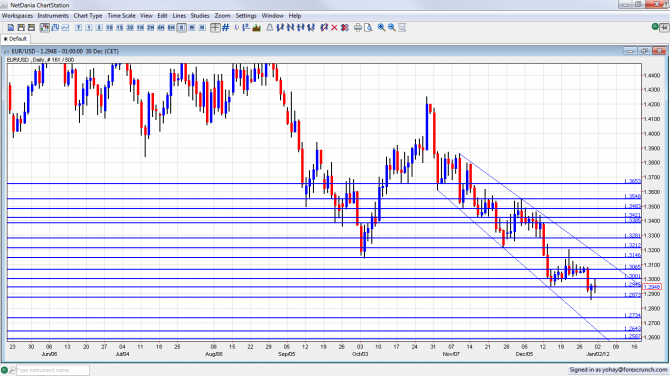Open the Time Scale menu
Viewport: 670px width, 376px height.
tap(121, 16)
